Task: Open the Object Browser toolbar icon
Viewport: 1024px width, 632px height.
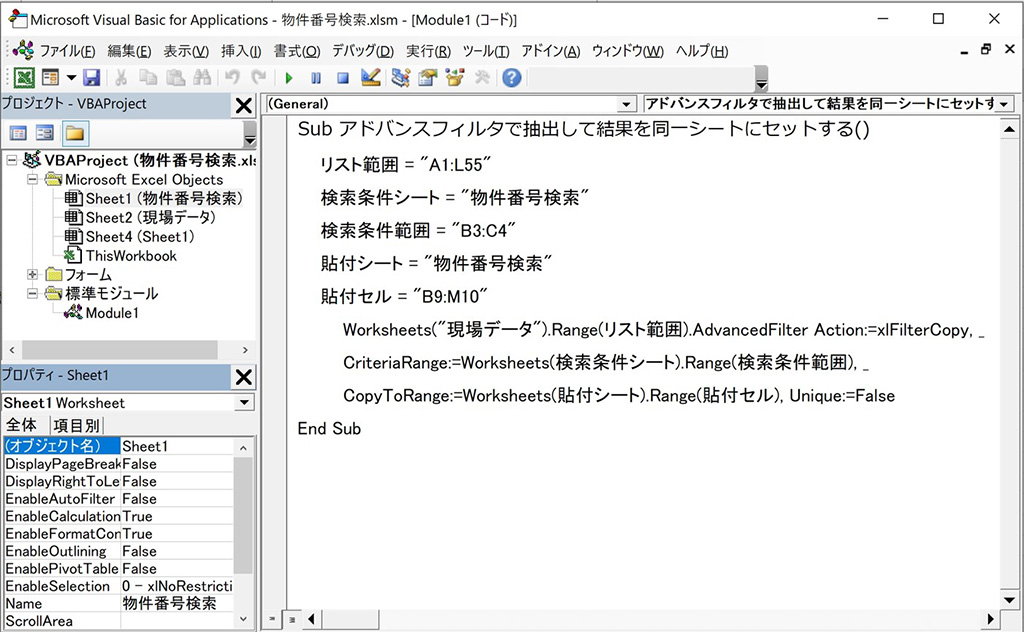Action: tap(455, 78)
